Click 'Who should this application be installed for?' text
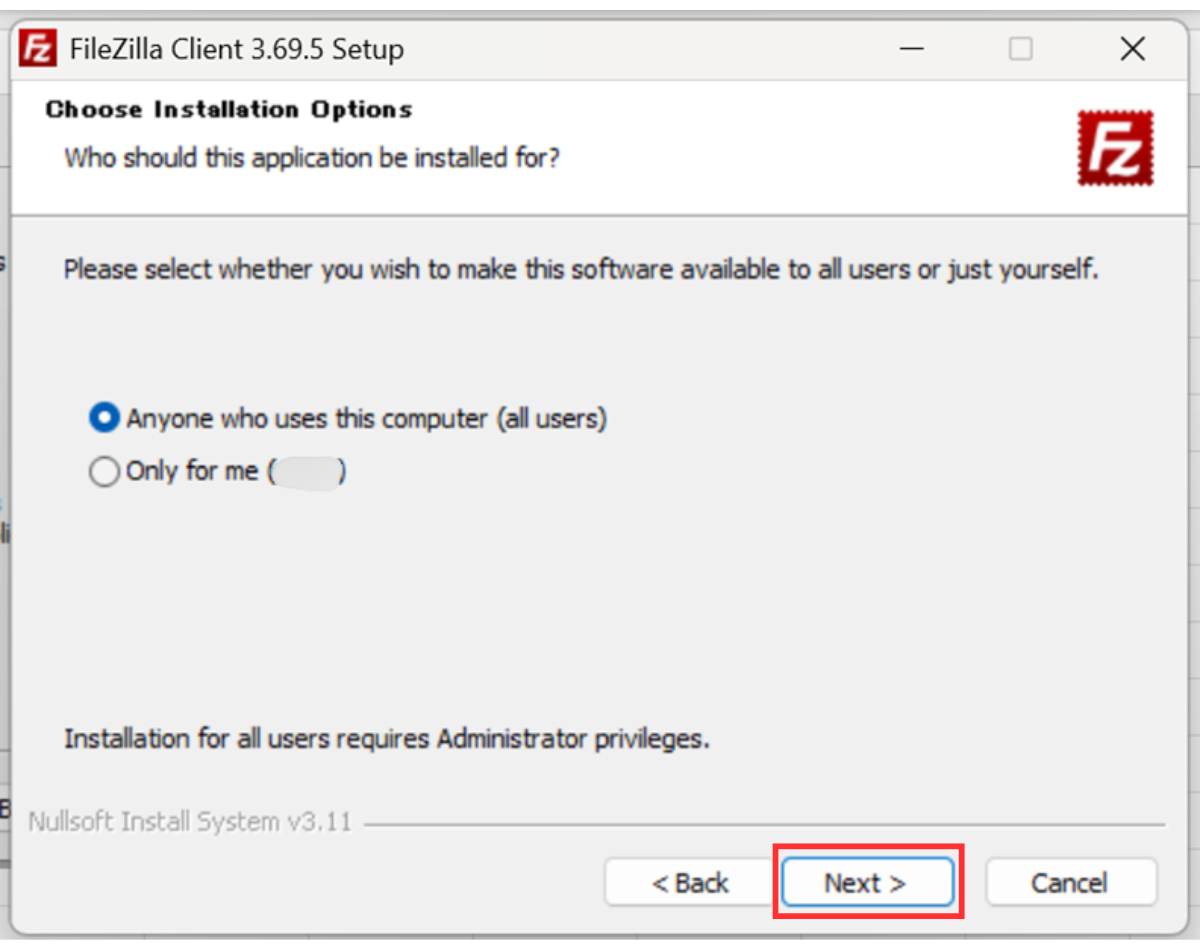 click(312, 158)
